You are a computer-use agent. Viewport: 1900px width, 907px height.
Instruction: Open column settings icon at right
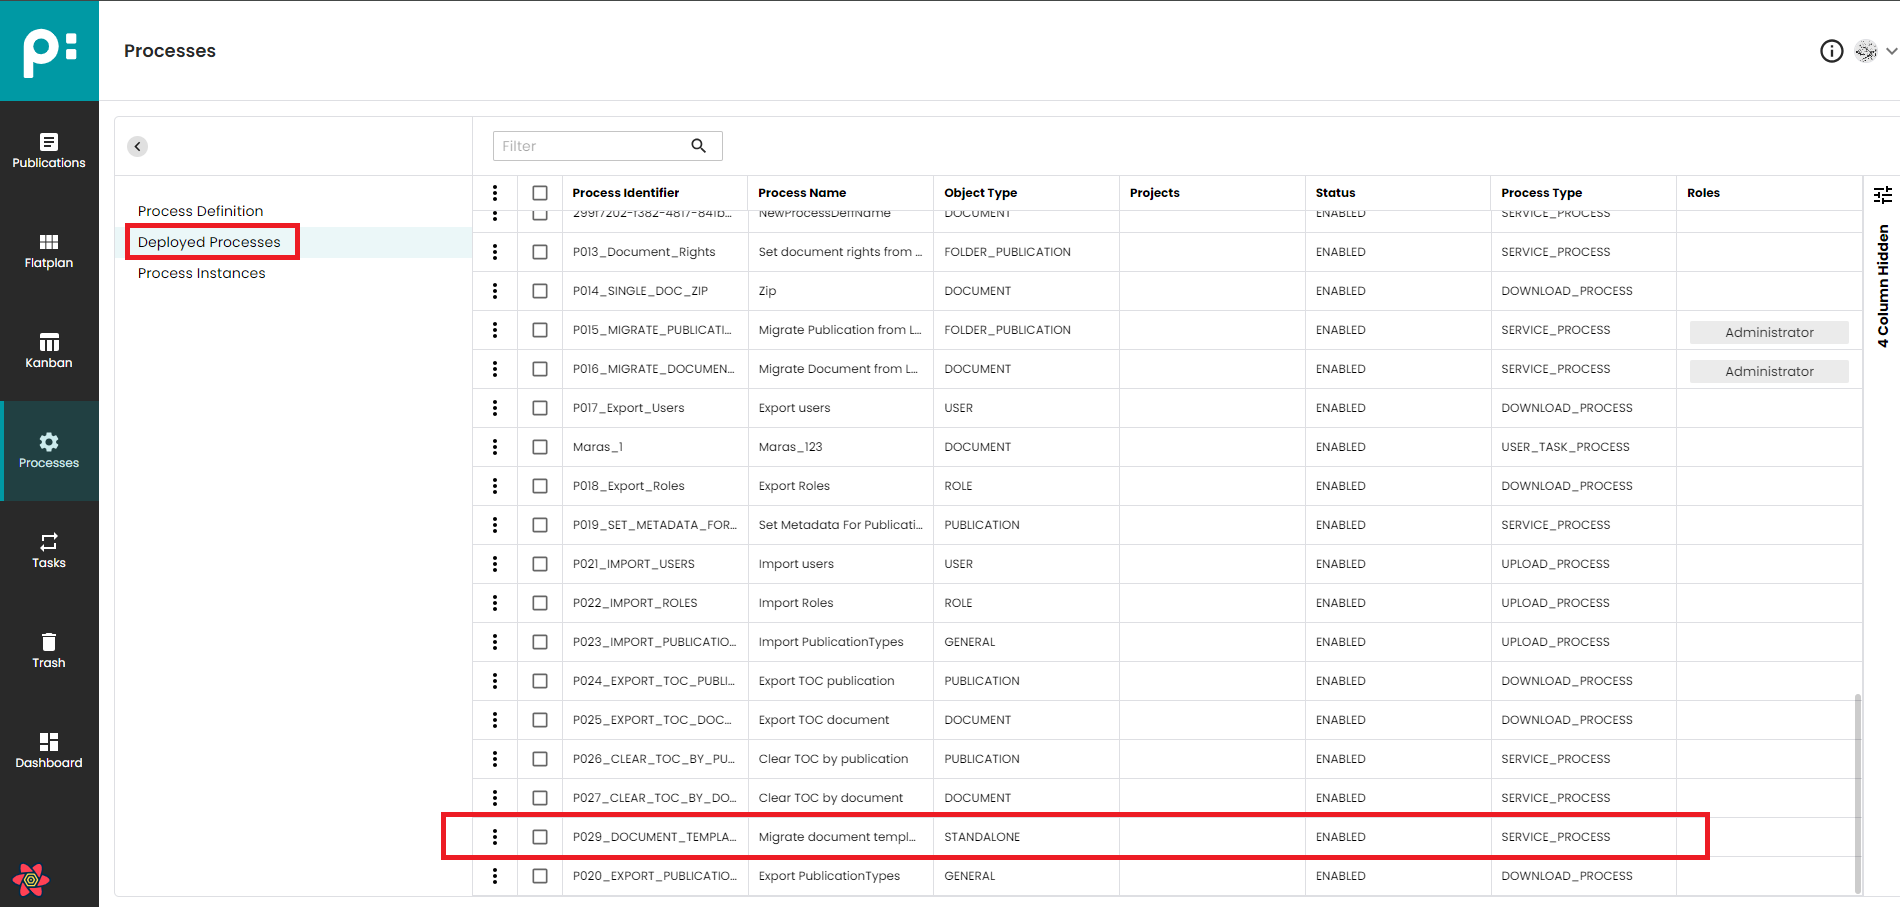1882,195
